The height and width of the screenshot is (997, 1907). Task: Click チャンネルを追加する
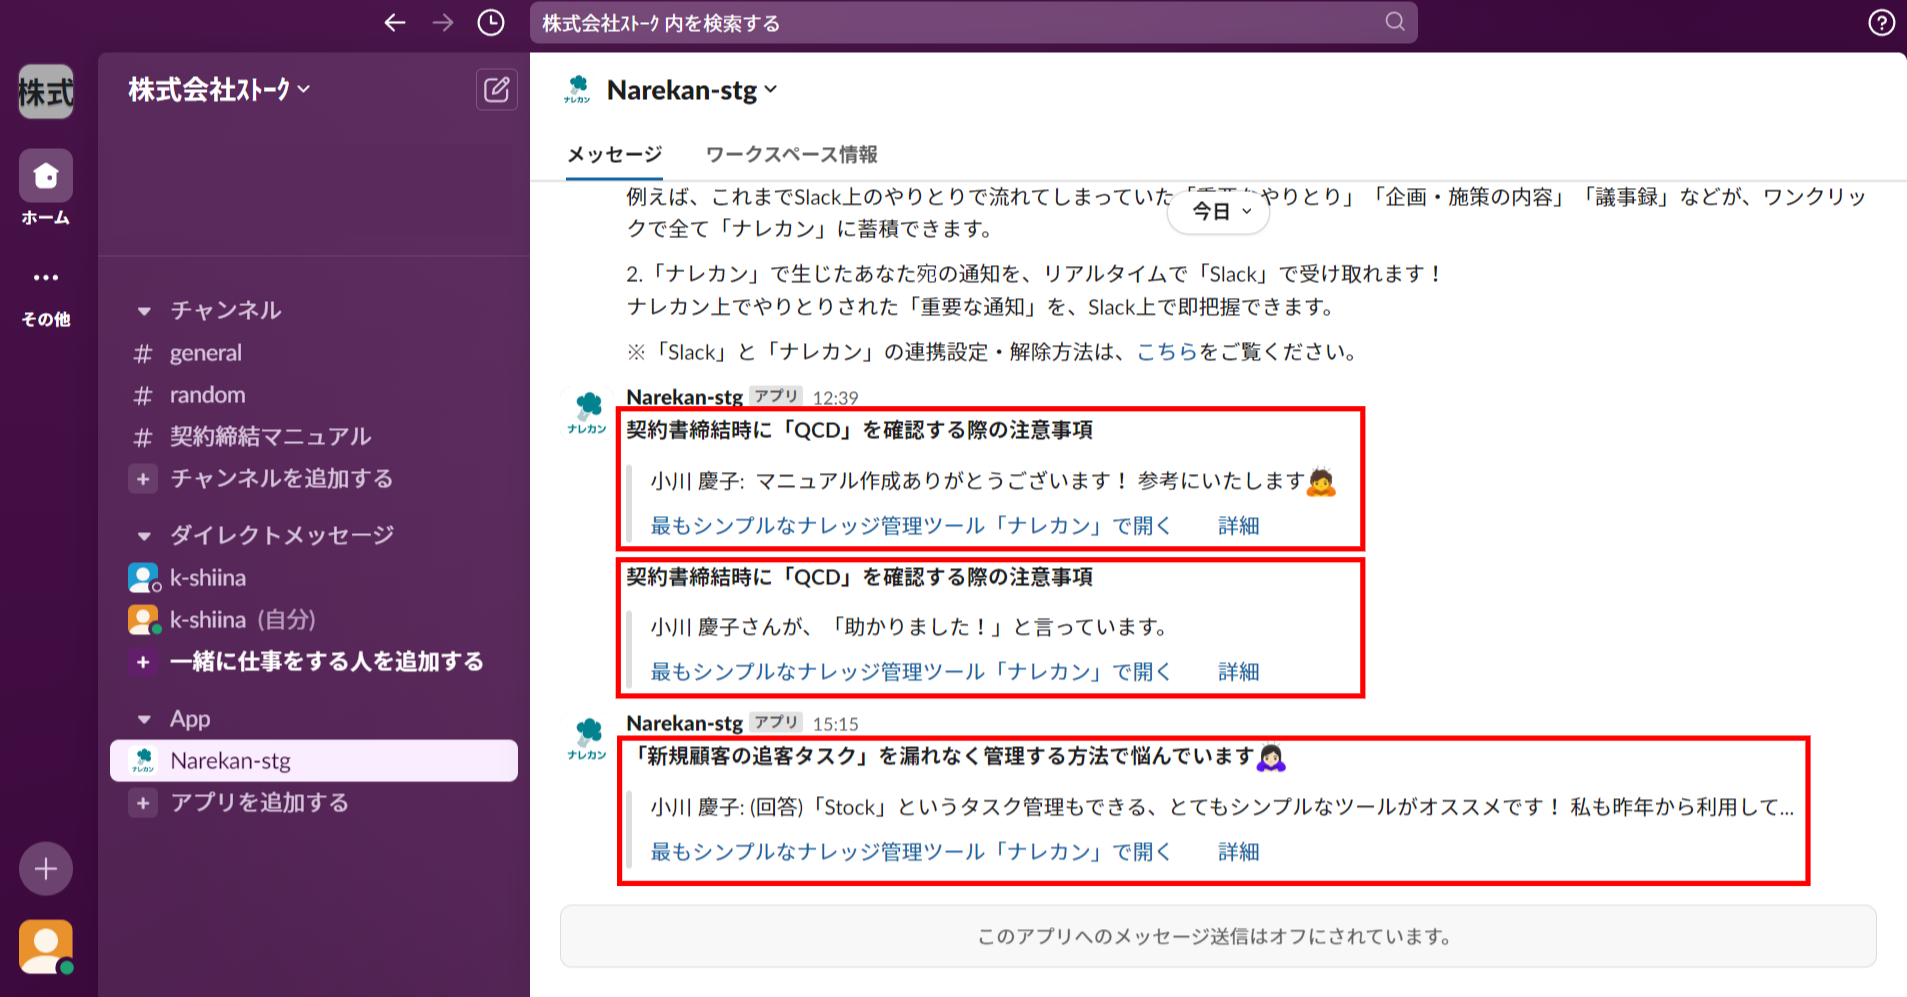[281, 479]
